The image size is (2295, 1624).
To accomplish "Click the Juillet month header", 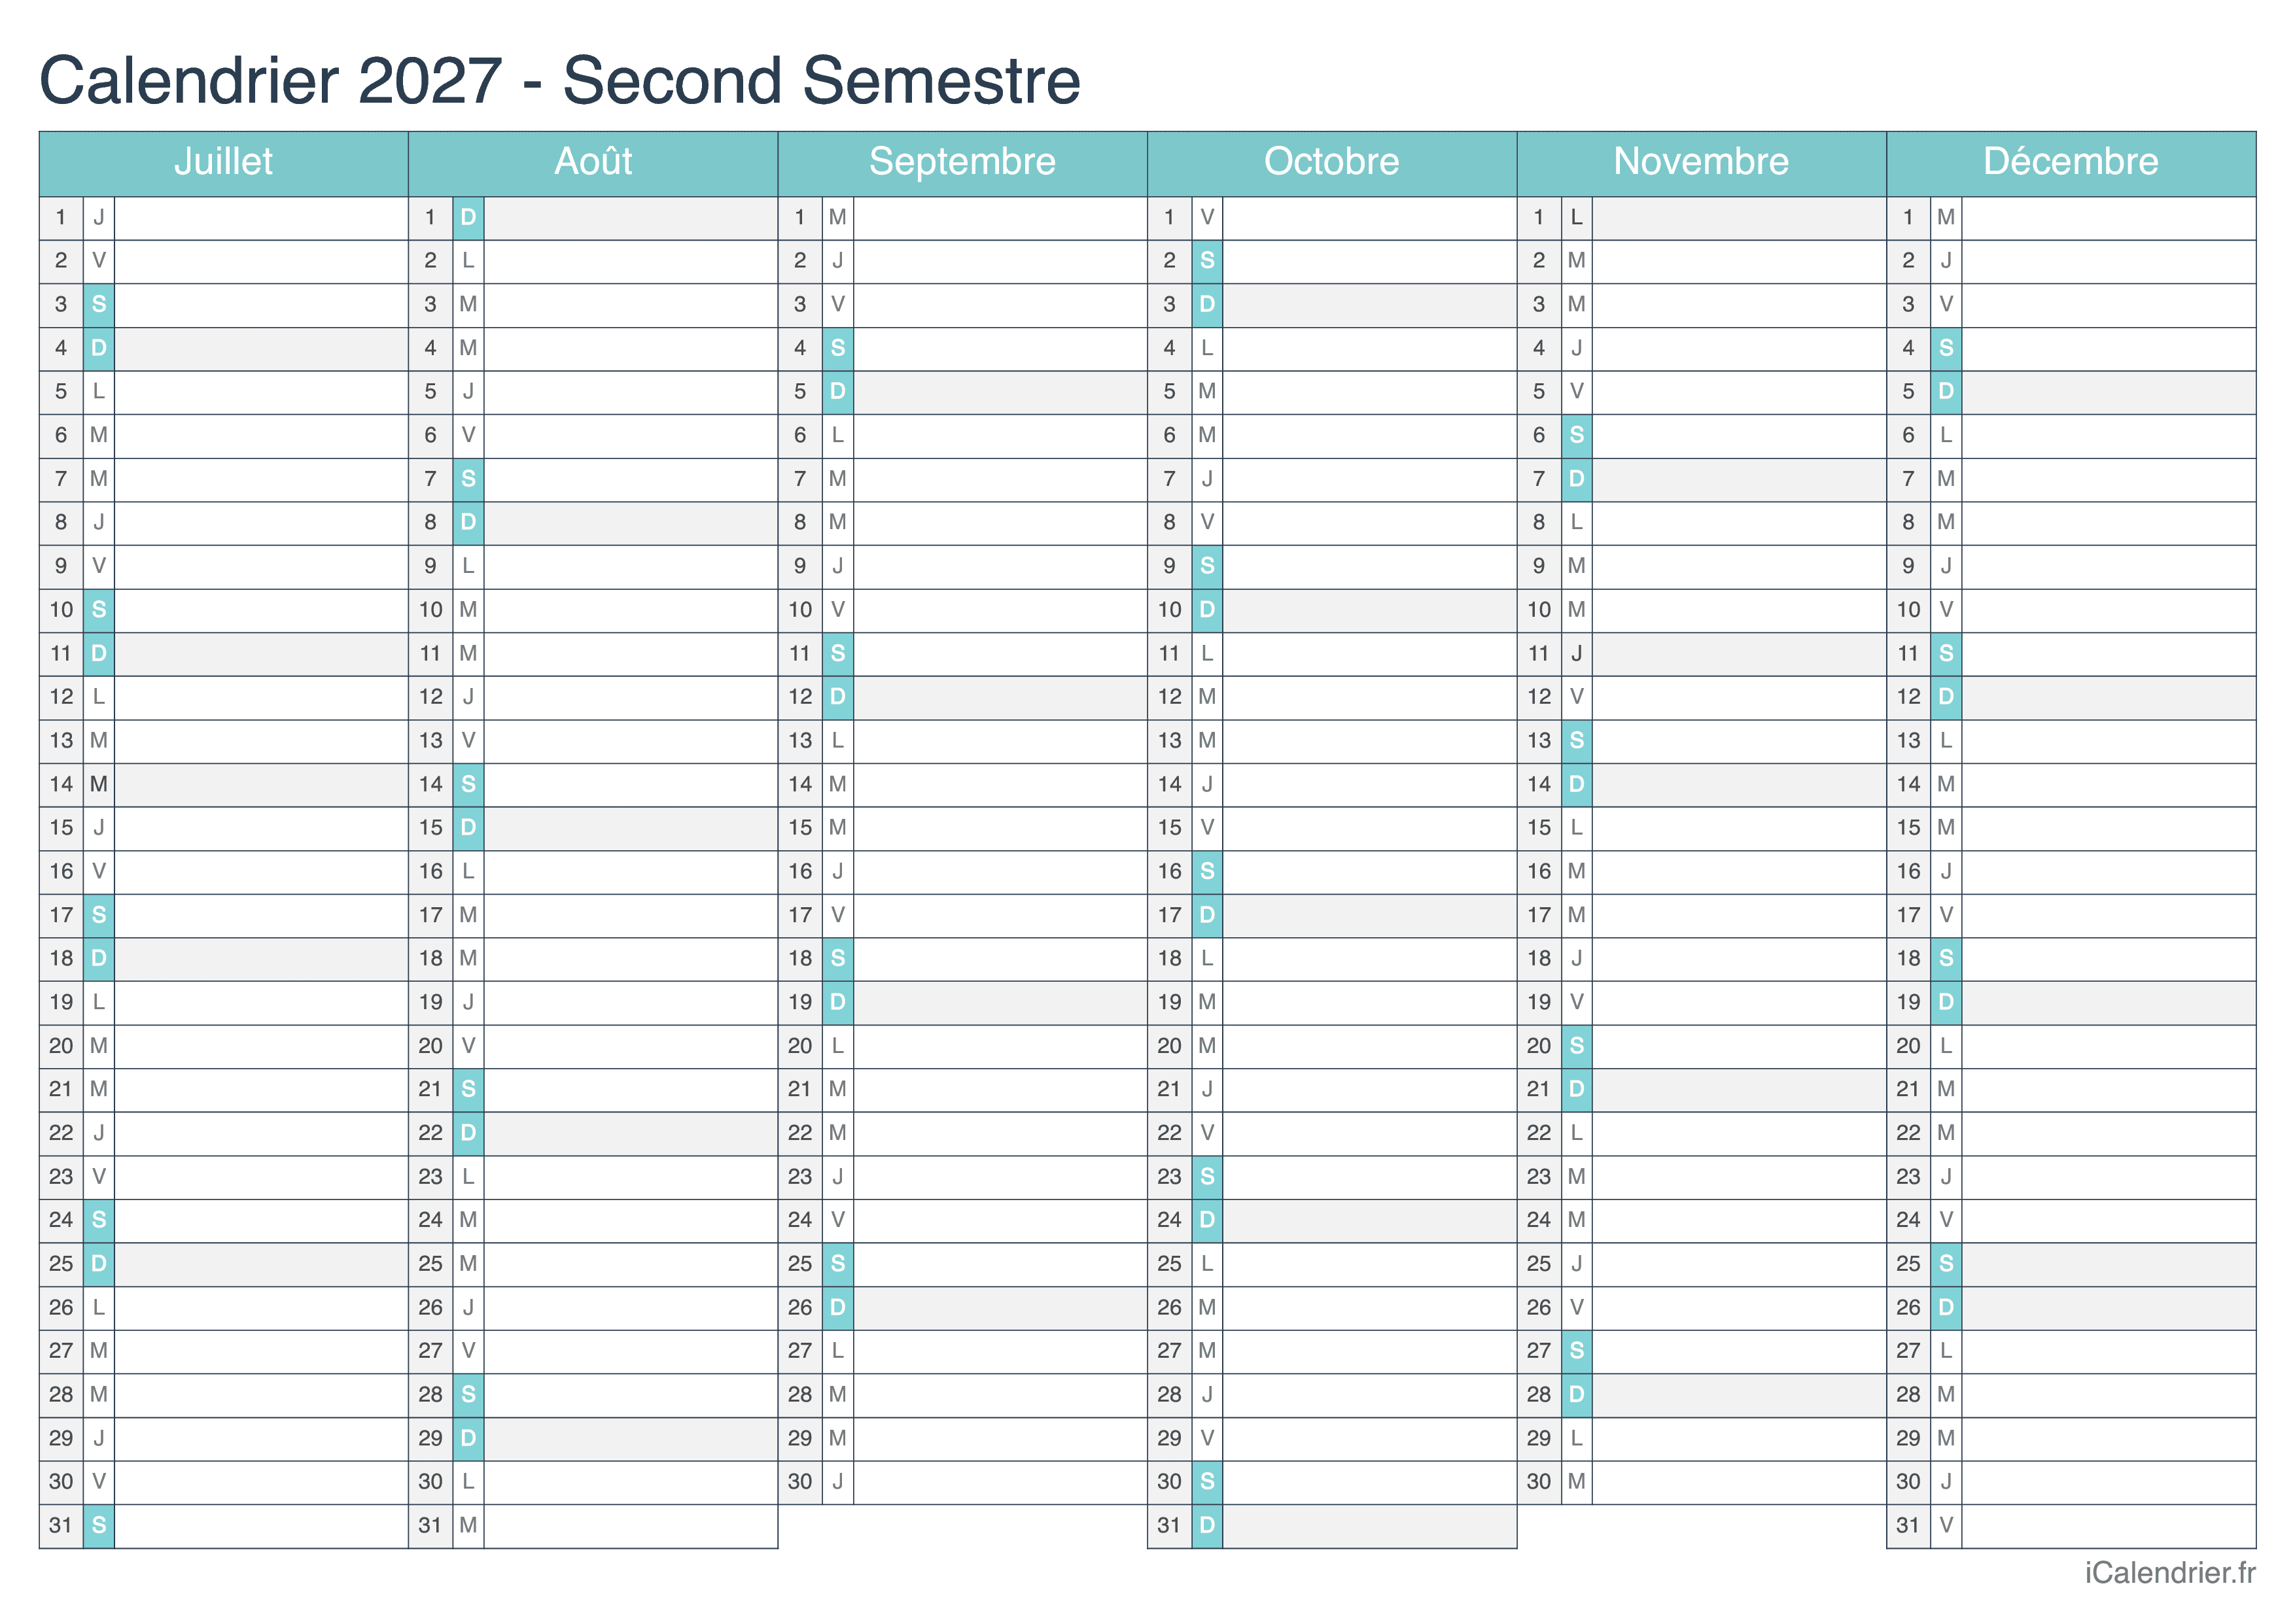I will (223, 162).
